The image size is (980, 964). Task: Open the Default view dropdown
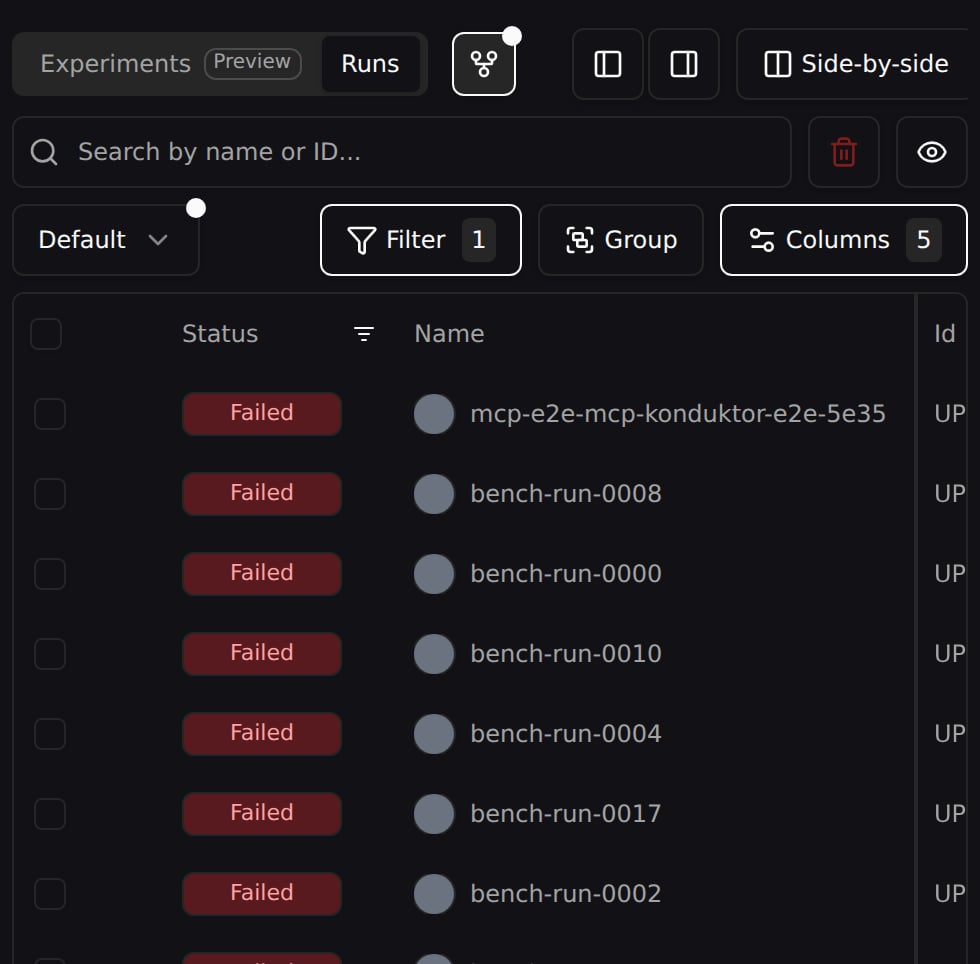(x=106, y=240)
